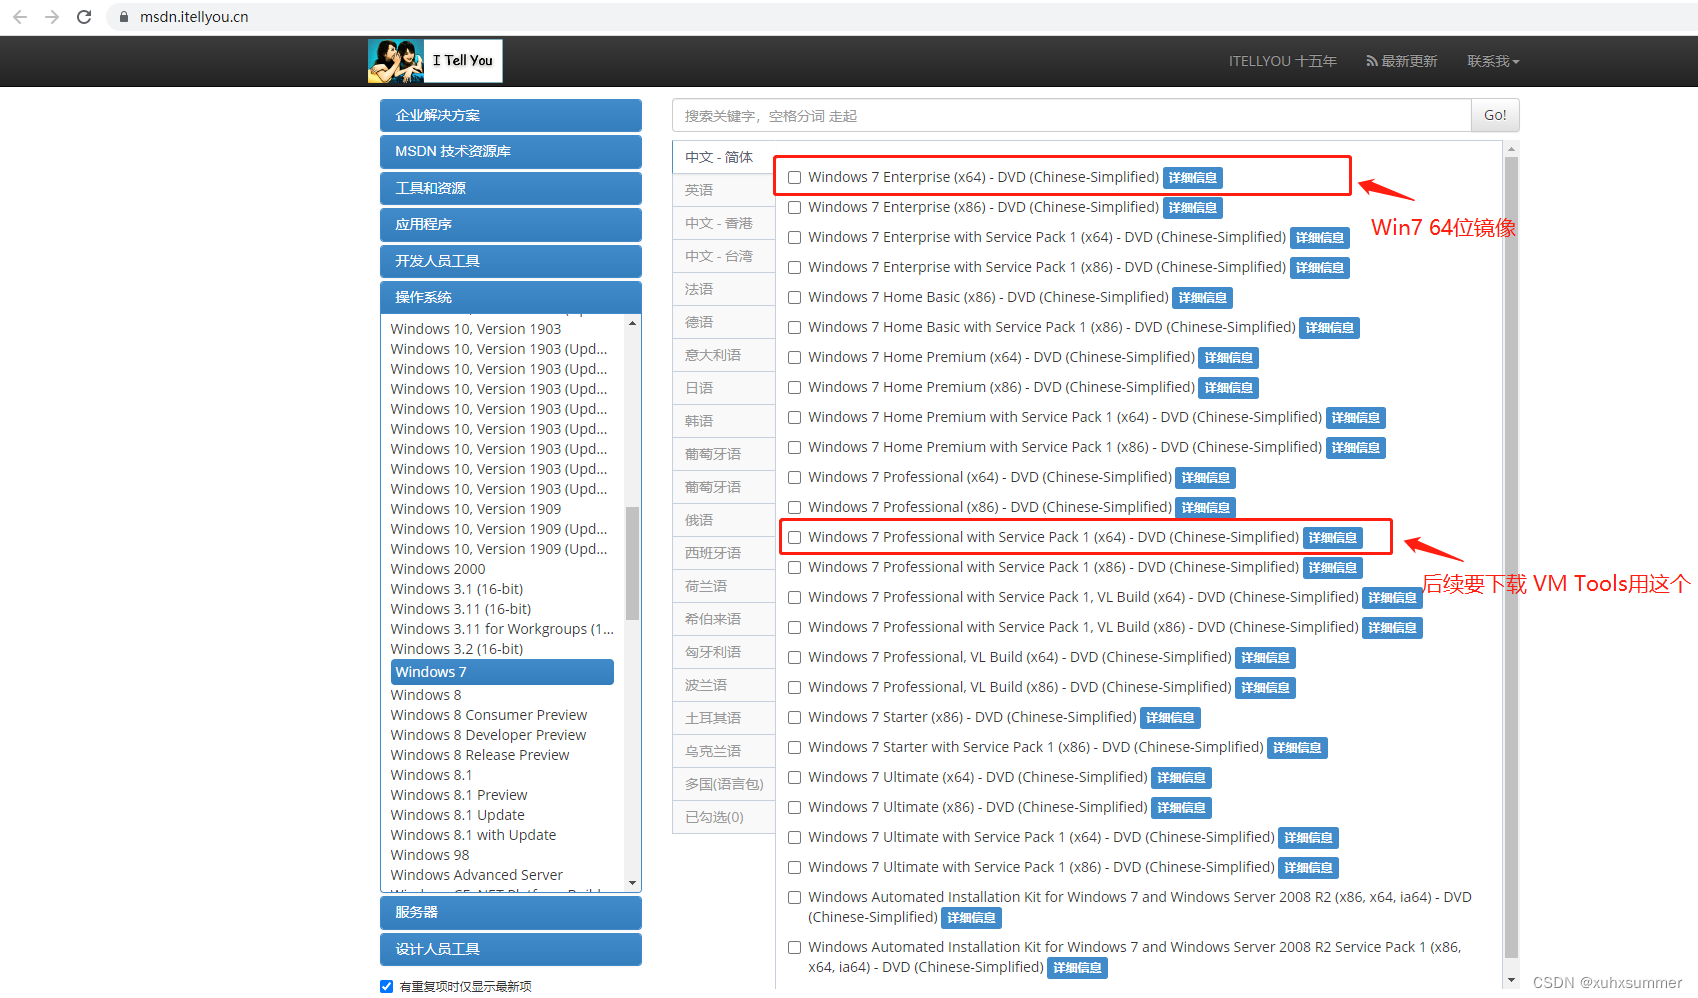The image size is (1698, 998).
Task: Expand the MSDN 技术资源库 panel
Action: (x=511, y=152)
